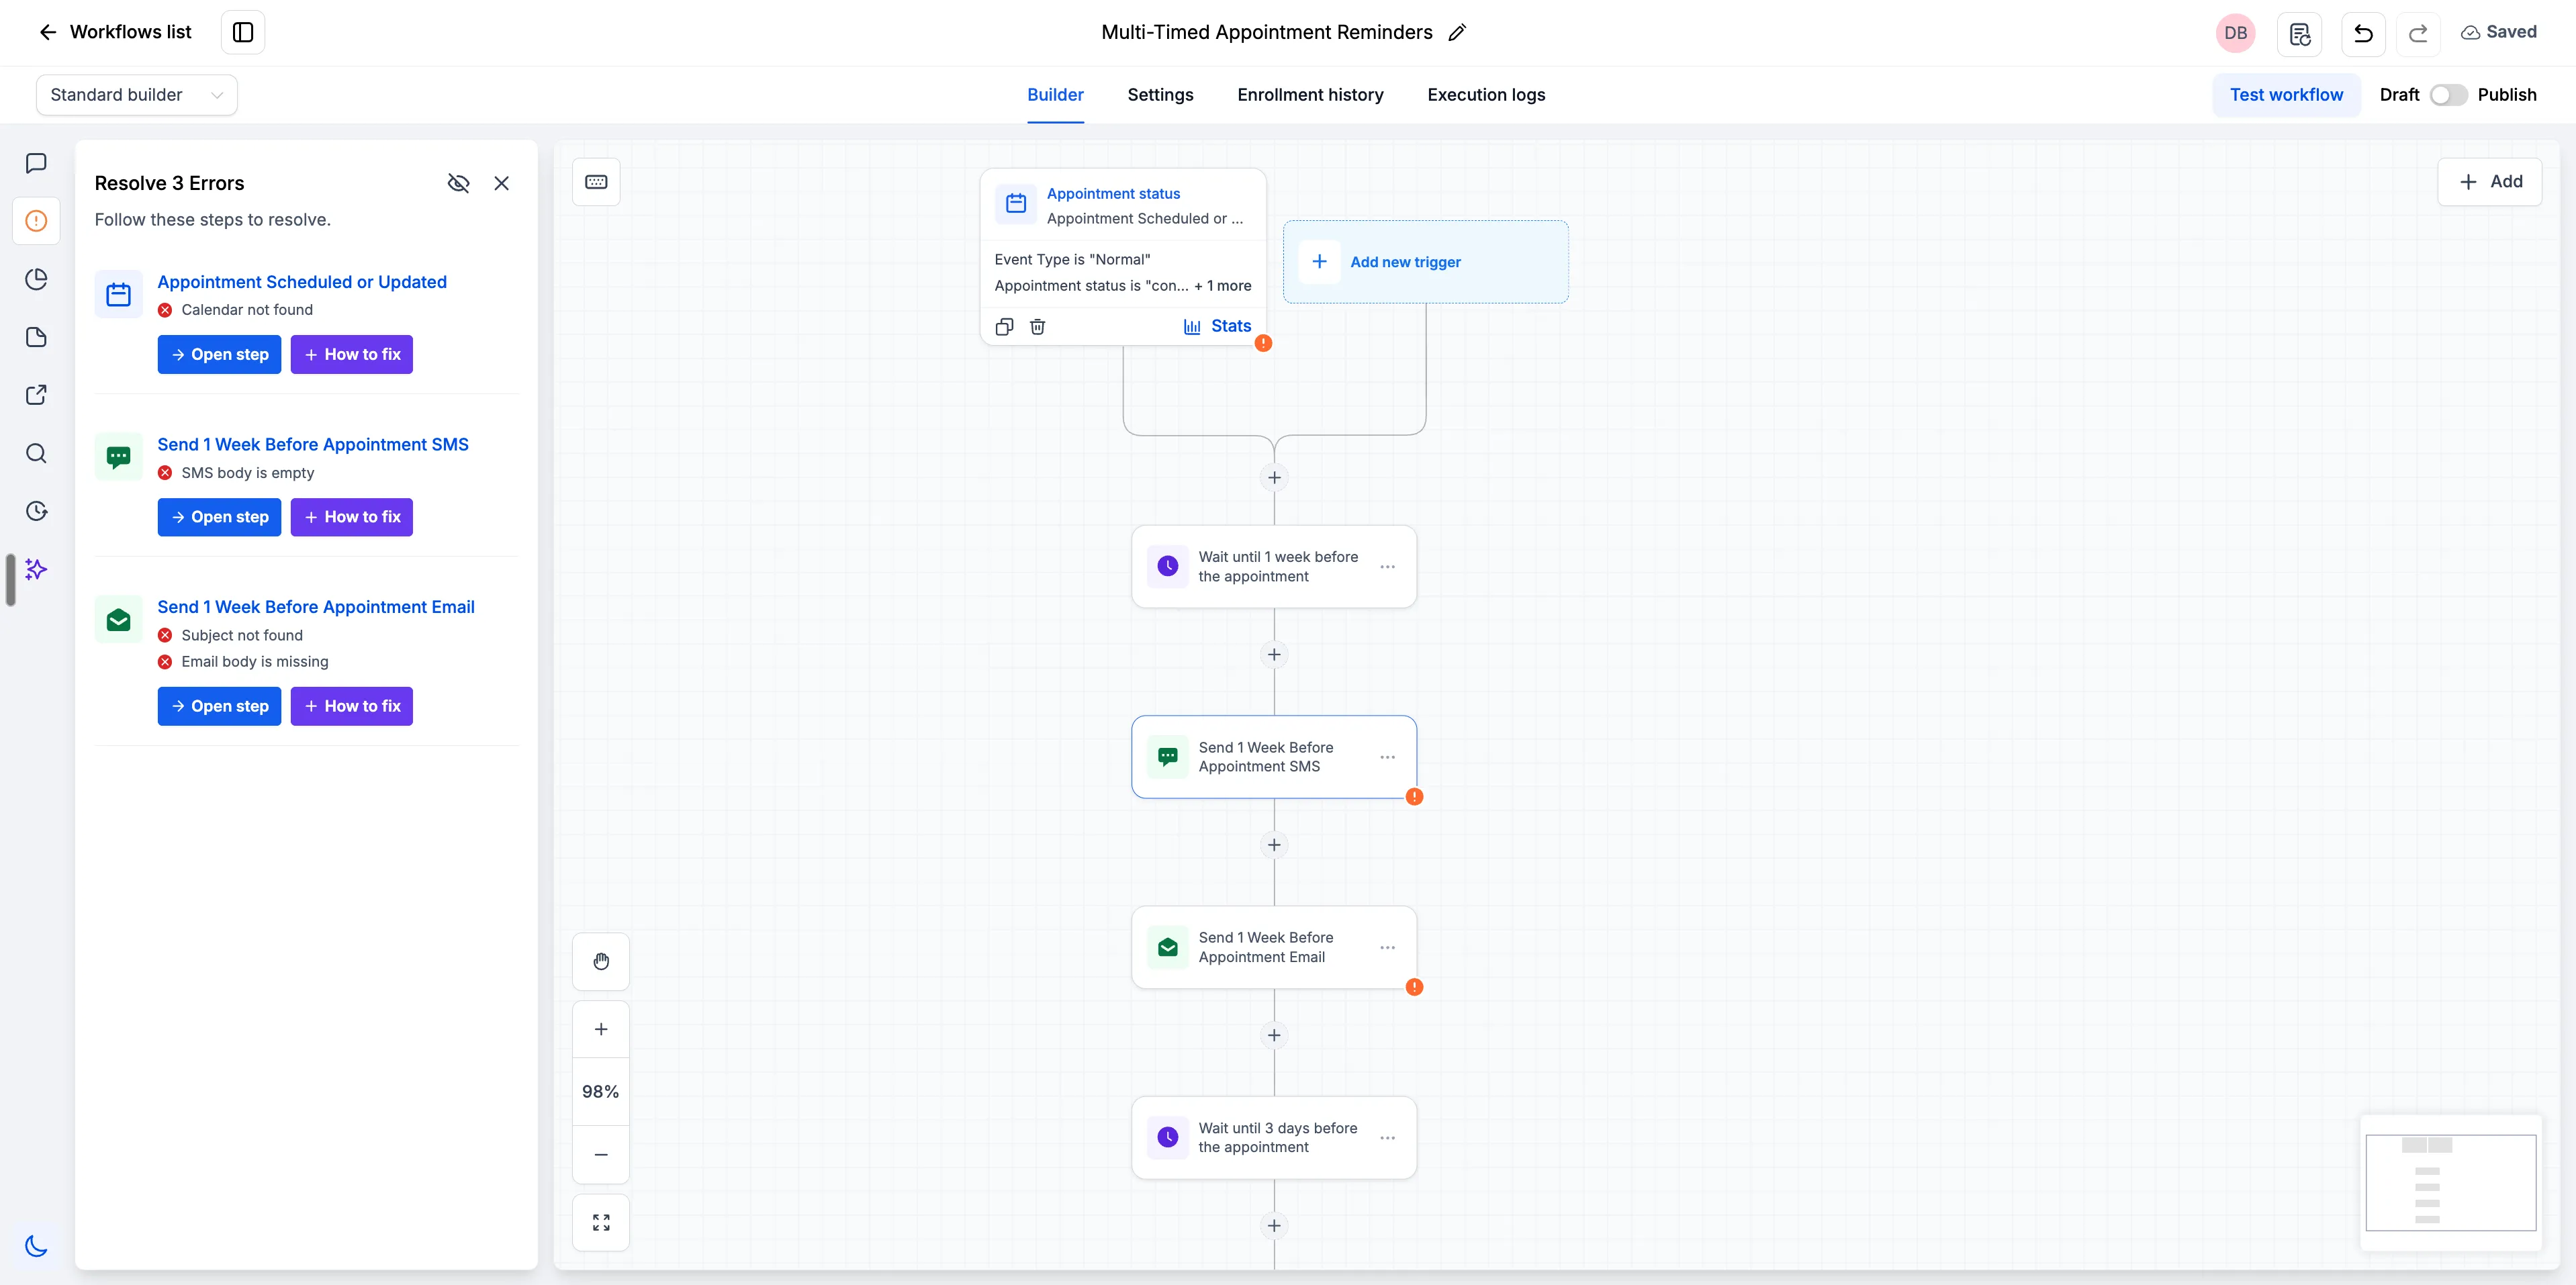Go back to Workflows list
The width and height of the screenshot is (2576, 1285).
pyautogui.click(x=115, y=32)
